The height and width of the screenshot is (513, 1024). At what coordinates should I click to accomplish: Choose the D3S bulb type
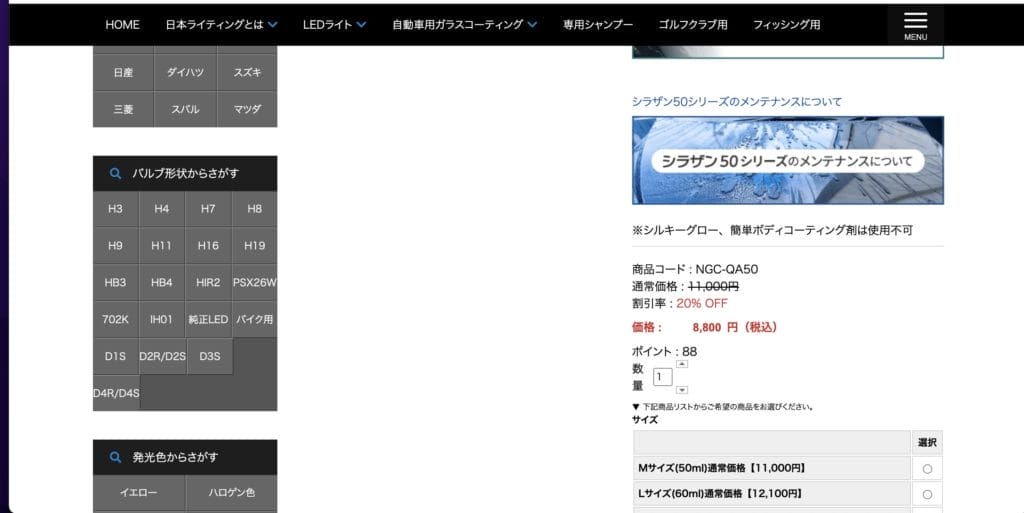pos(210,356)
